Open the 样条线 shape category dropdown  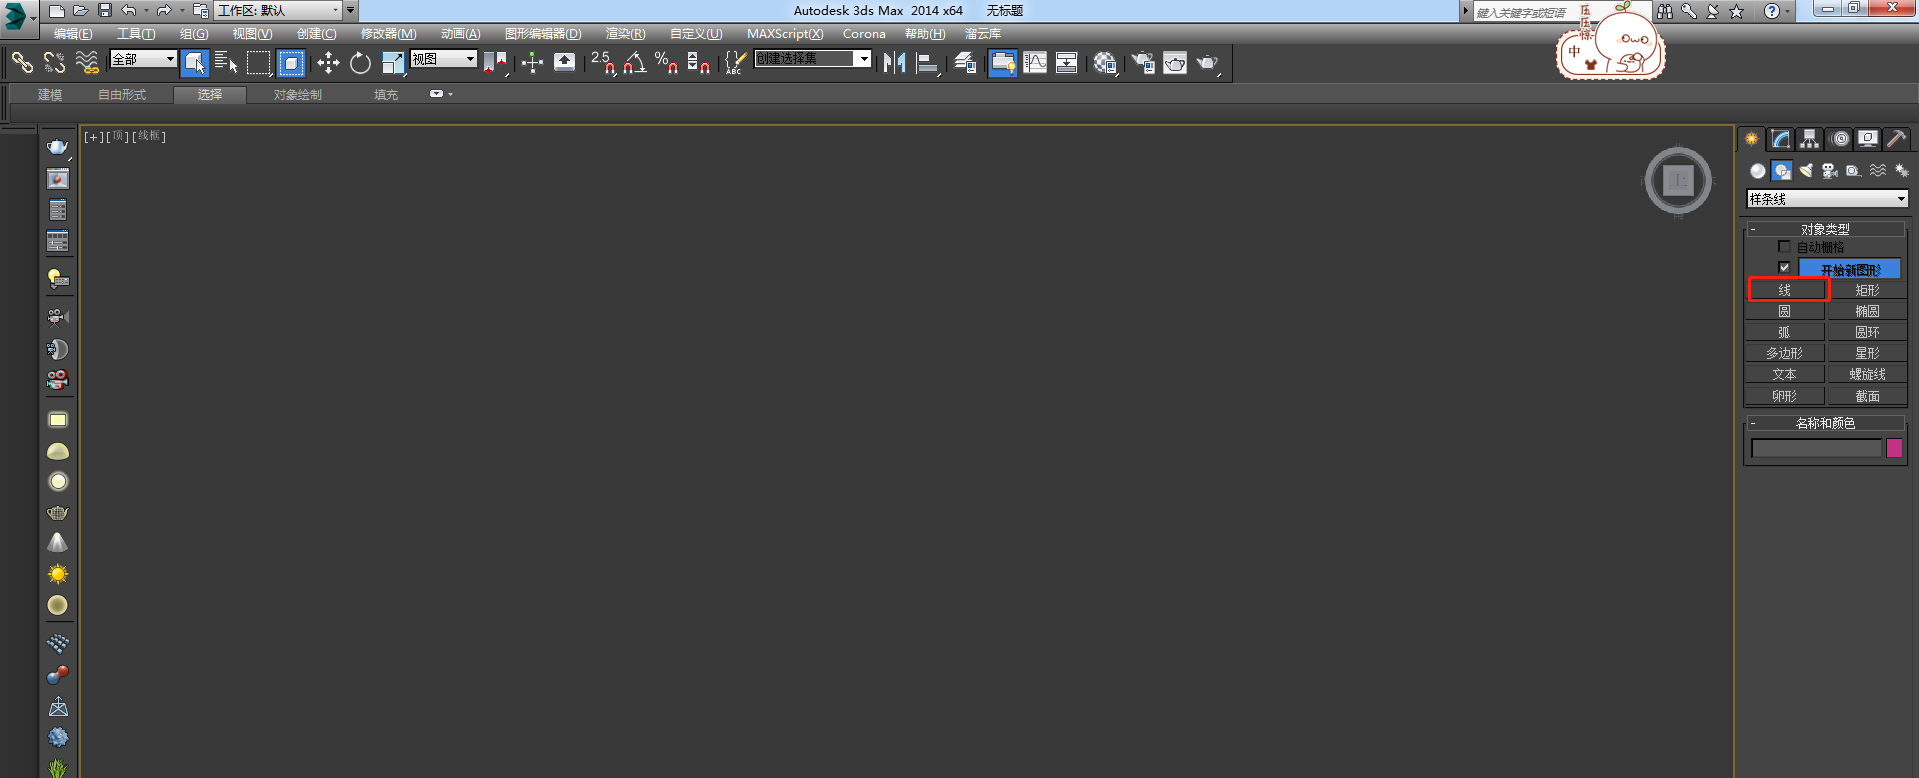(1827, 199)
